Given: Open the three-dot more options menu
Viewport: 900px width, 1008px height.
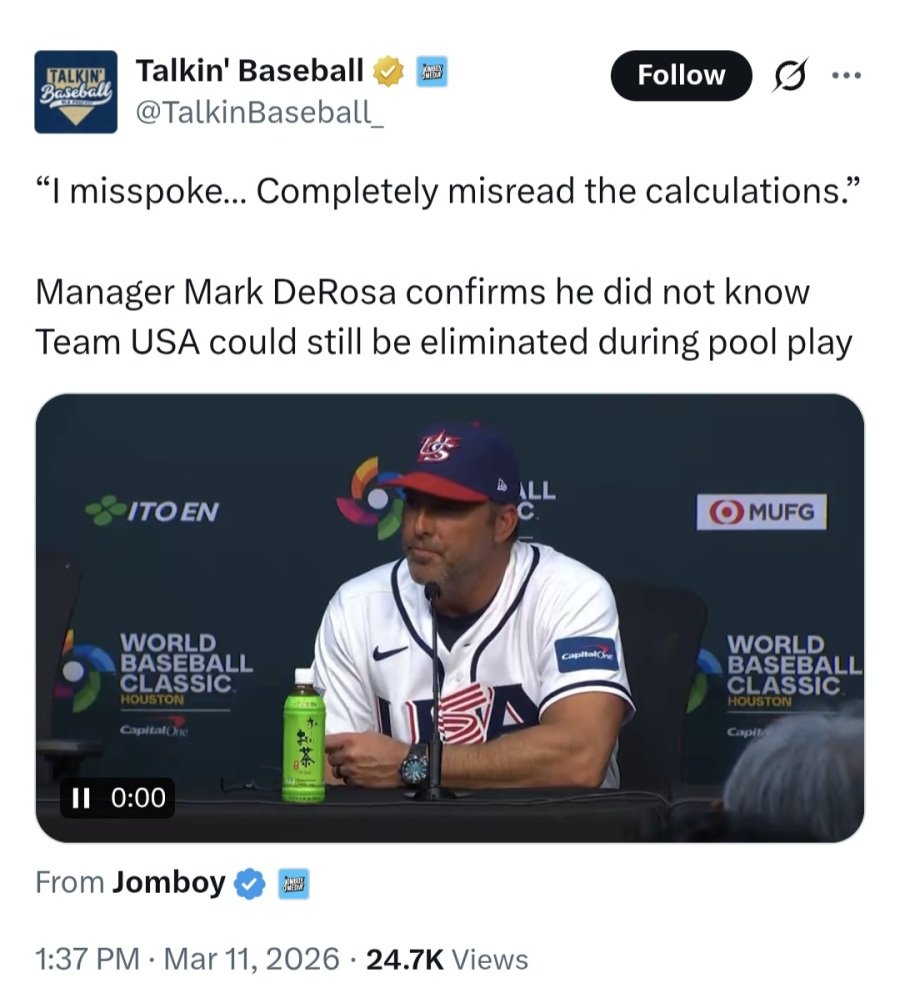Looking at the screenshot, I should 846,76.
